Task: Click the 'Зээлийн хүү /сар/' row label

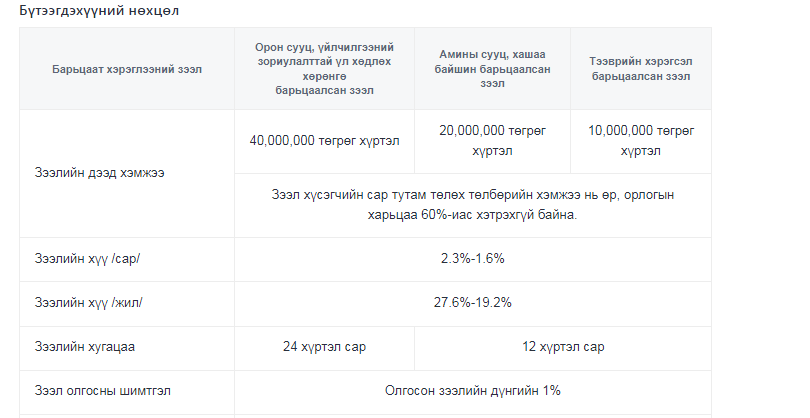Action: 87,258
